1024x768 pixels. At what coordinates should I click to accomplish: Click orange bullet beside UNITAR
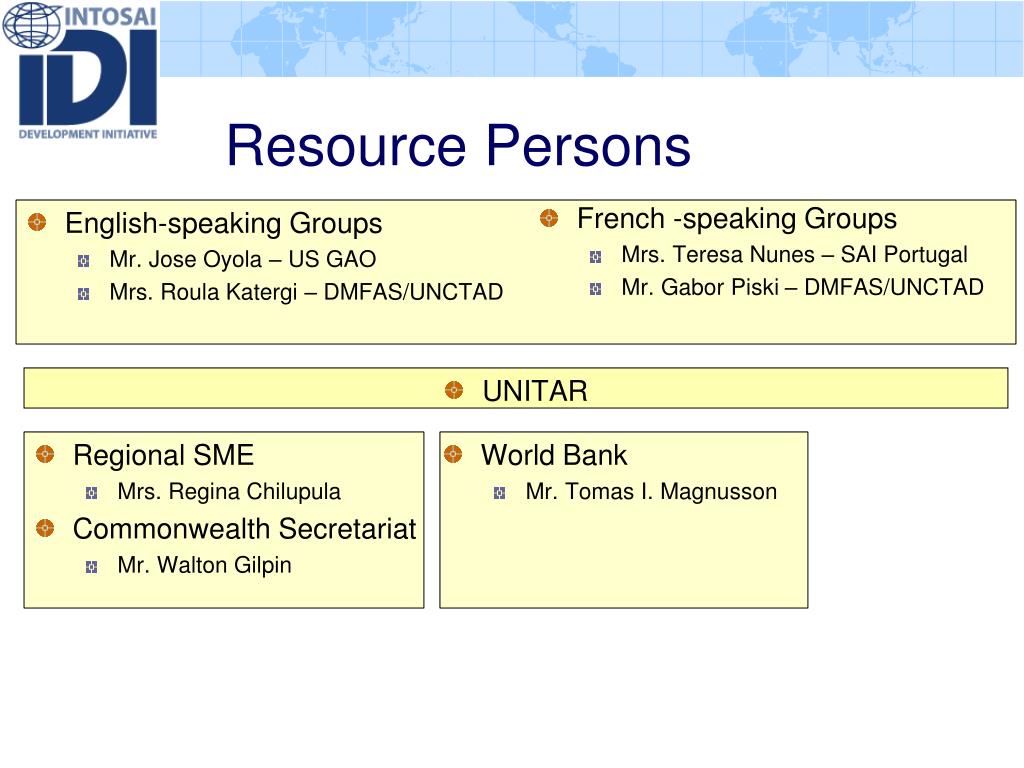[x=454, y=390]
